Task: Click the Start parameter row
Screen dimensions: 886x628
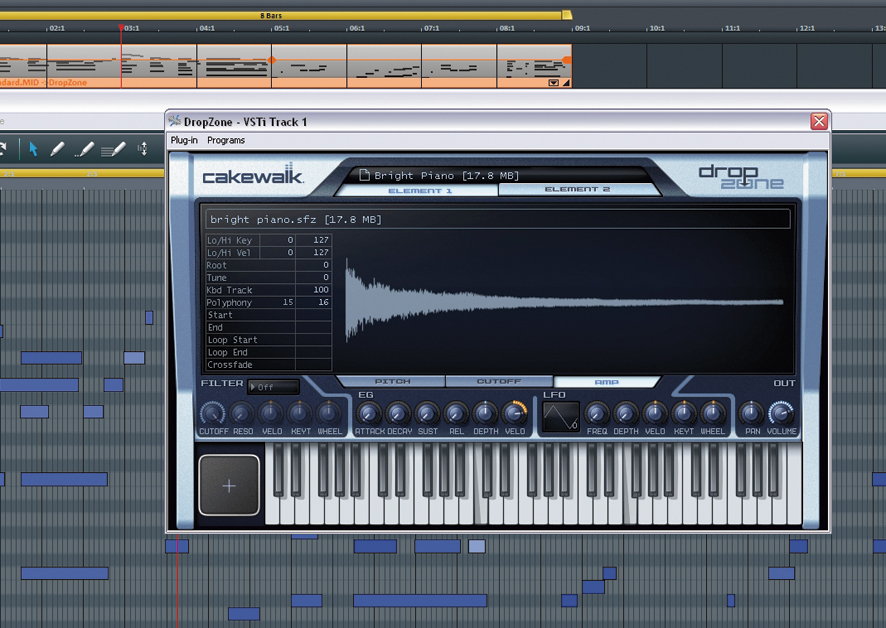Action: pos(268,315)
